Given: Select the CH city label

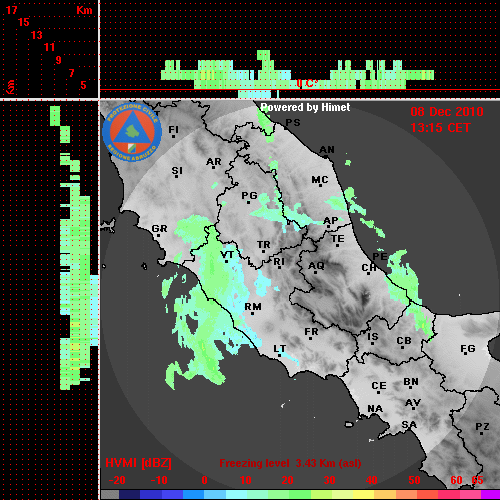Looking at the screenshot, I should (x=369, y=268).
